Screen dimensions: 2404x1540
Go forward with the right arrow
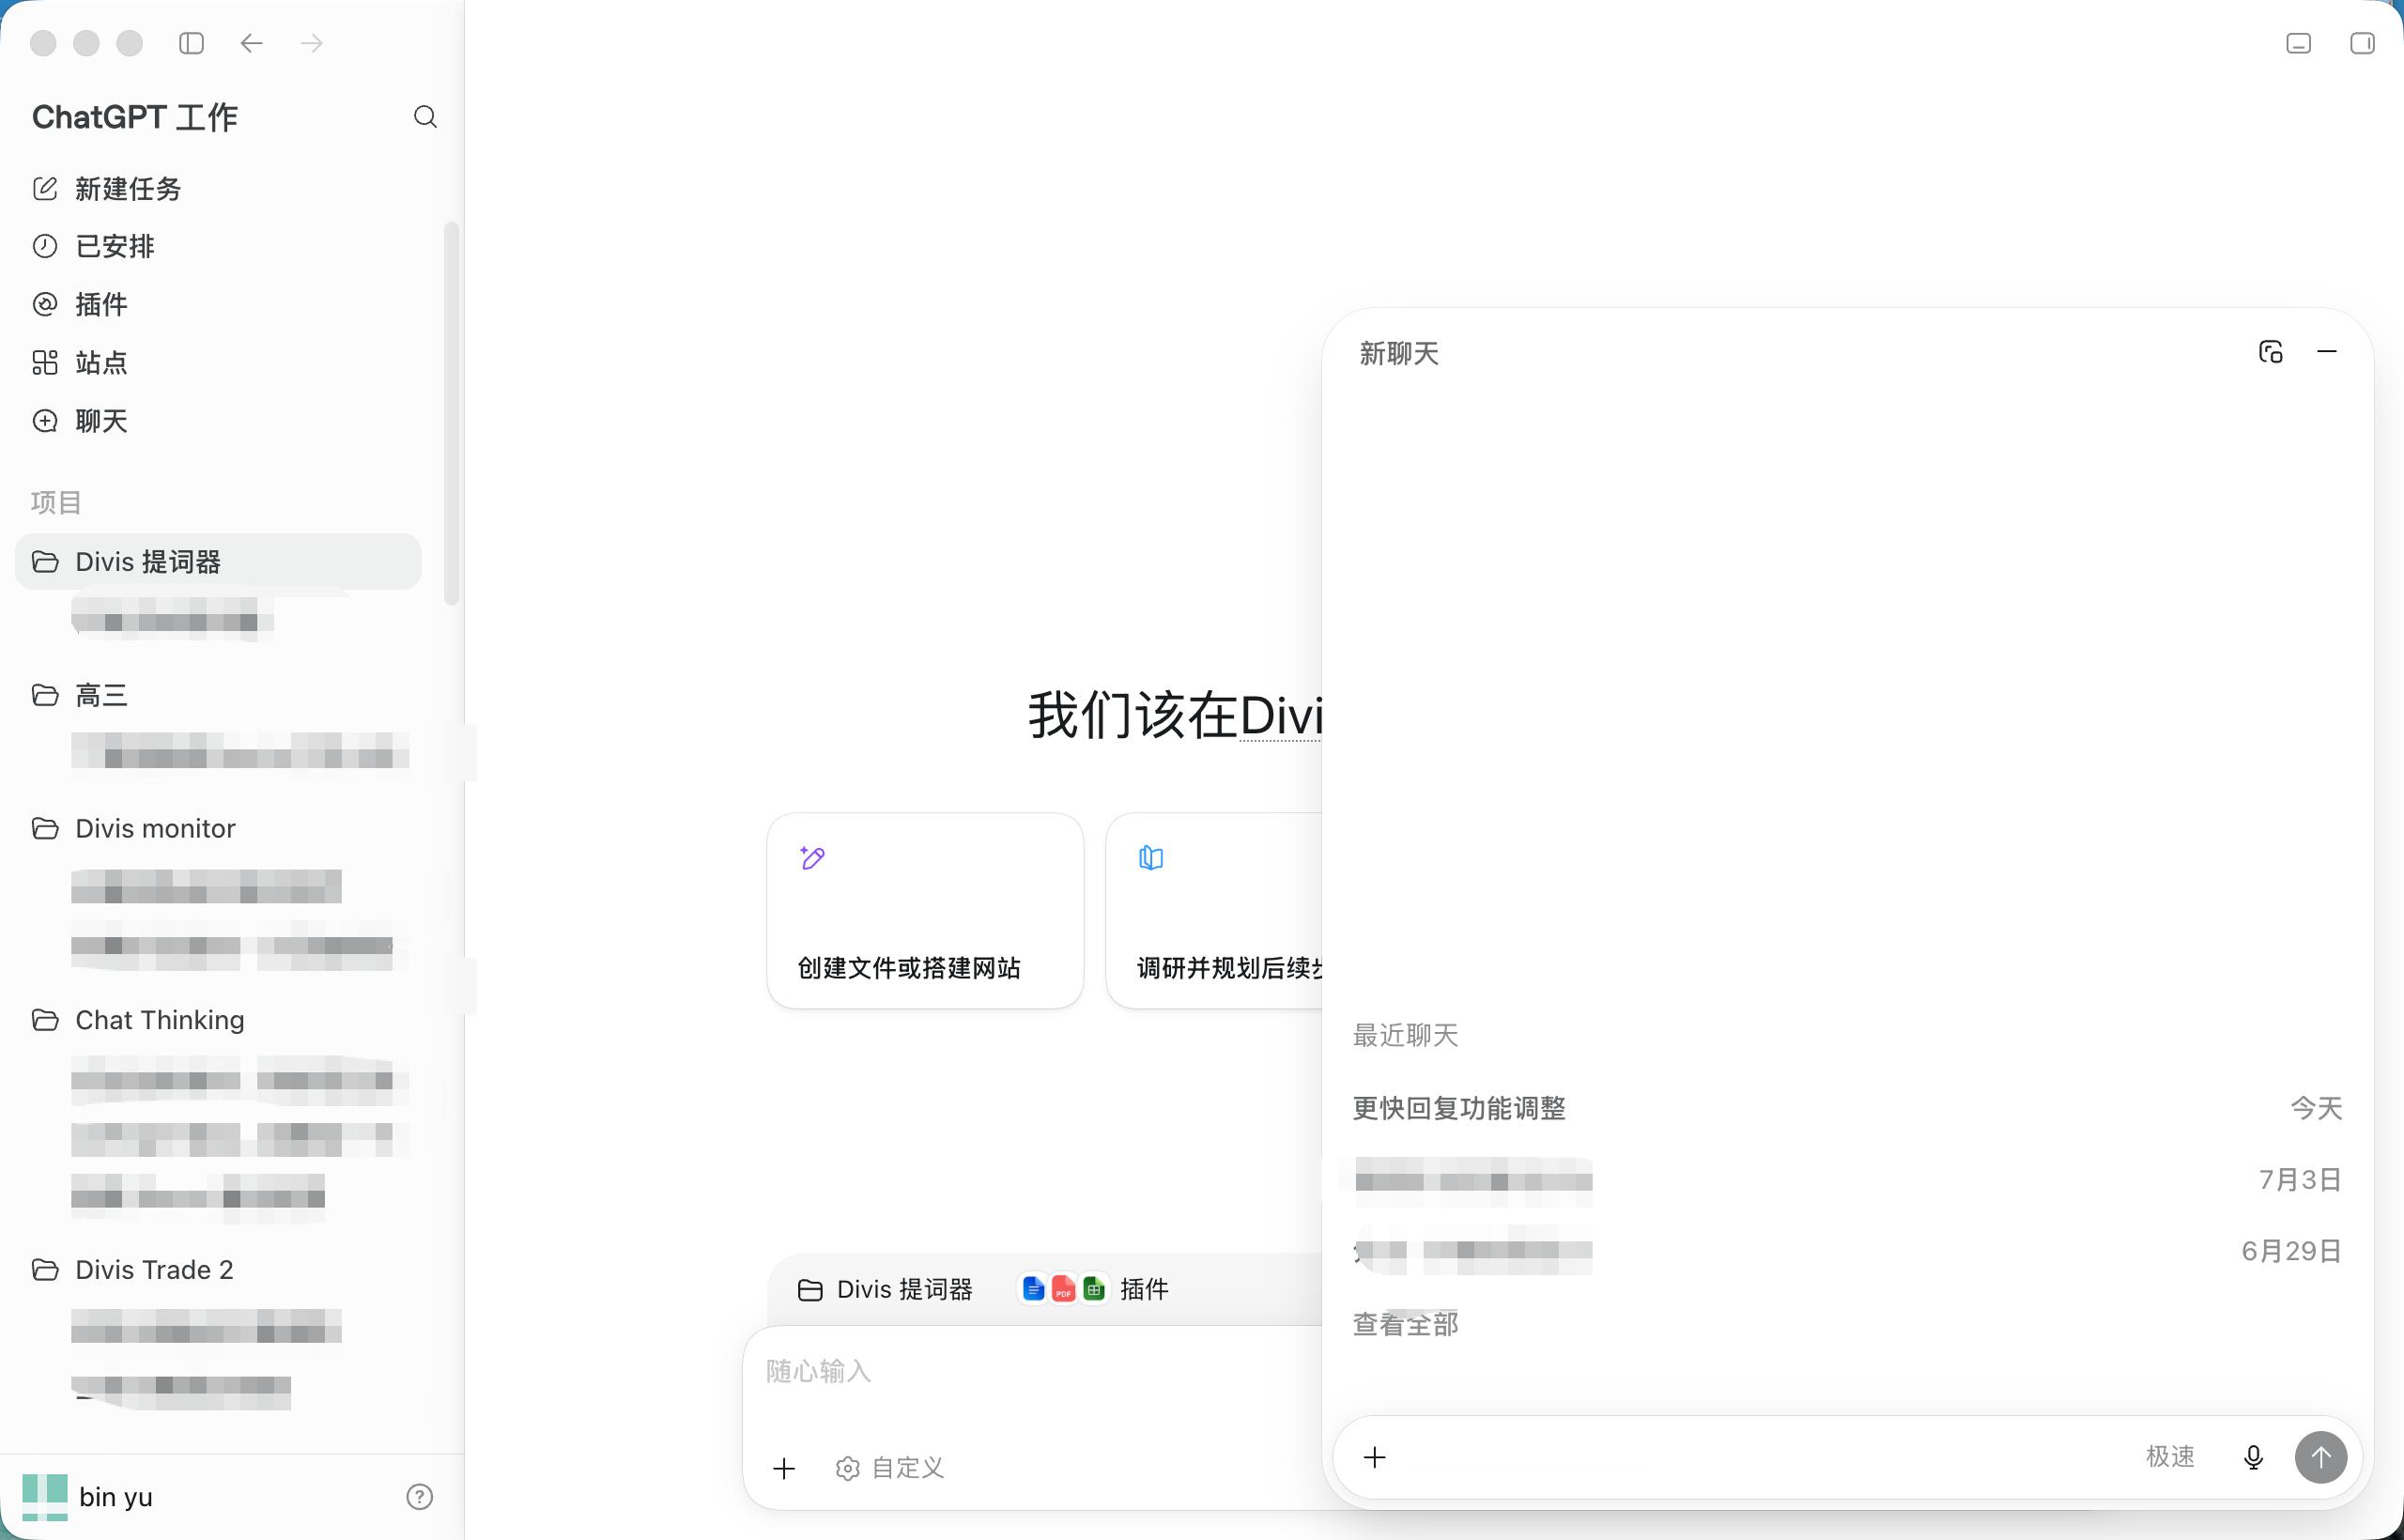tap(312, 43)
